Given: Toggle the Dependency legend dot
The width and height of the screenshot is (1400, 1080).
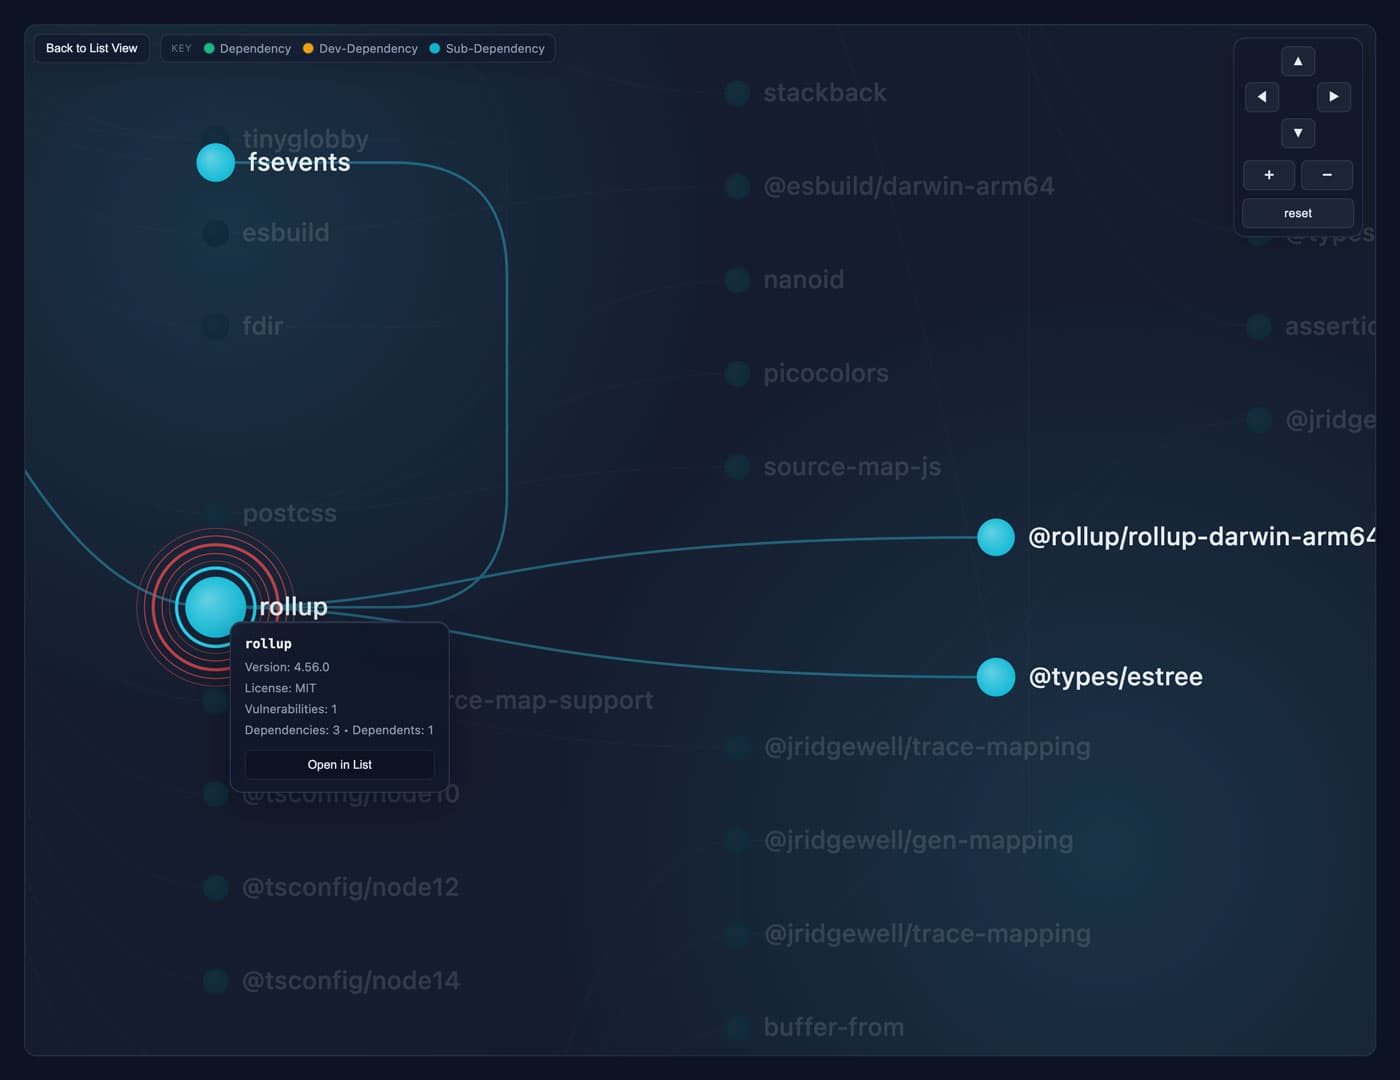Looking at the screenshot, I should [208, 48].
